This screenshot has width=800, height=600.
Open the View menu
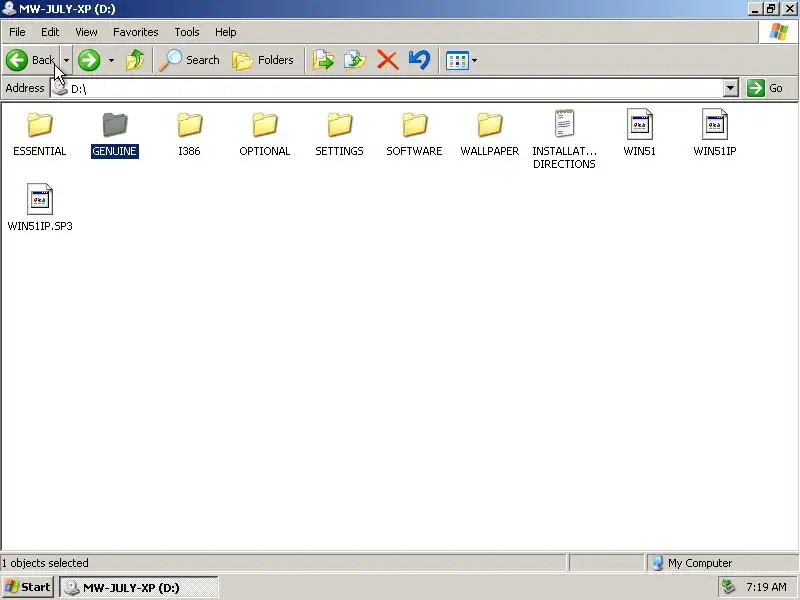[86, 32]
